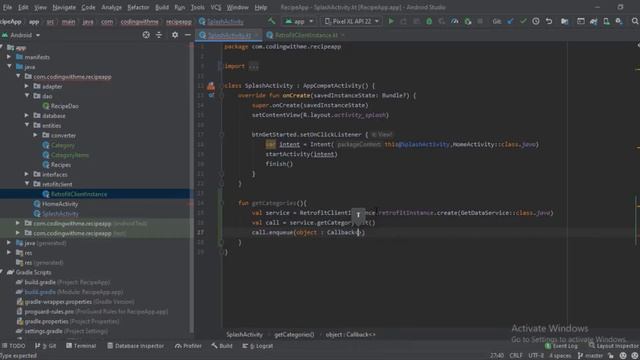This screenshot has width=640, height=360.
Task: Click Select Opened File target icon
Action: point(146,35)
